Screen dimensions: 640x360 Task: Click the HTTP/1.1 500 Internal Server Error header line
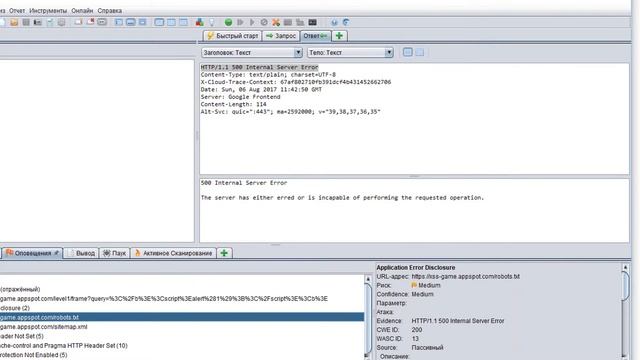[x=259, y=67]
